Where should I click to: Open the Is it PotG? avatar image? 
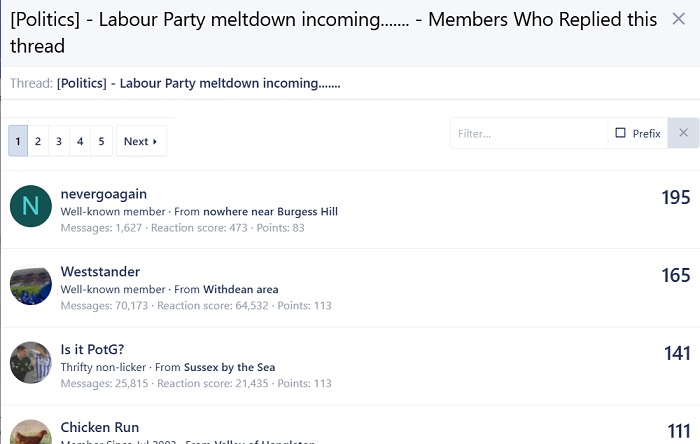31,362
